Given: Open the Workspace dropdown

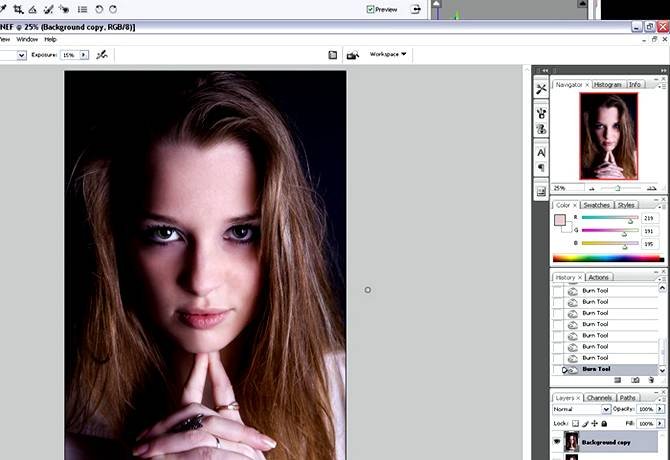Looking at the screenshot, I should (388, 54).
